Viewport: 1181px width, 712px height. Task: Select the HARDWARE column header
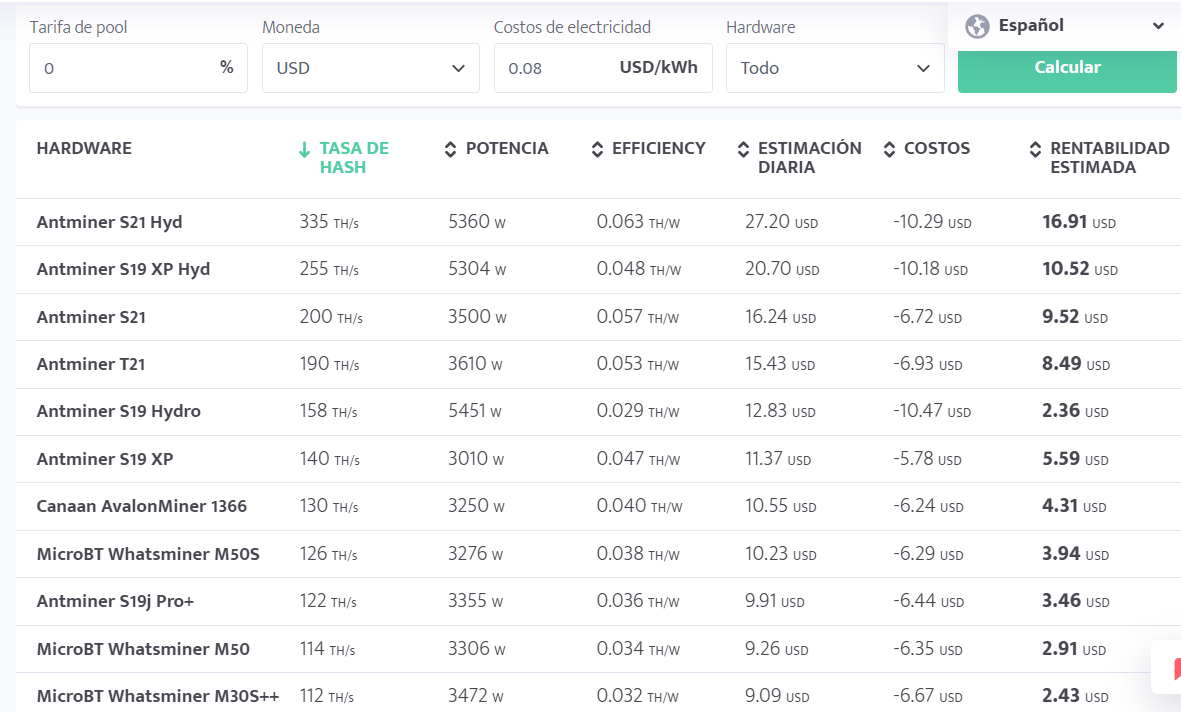84,148
